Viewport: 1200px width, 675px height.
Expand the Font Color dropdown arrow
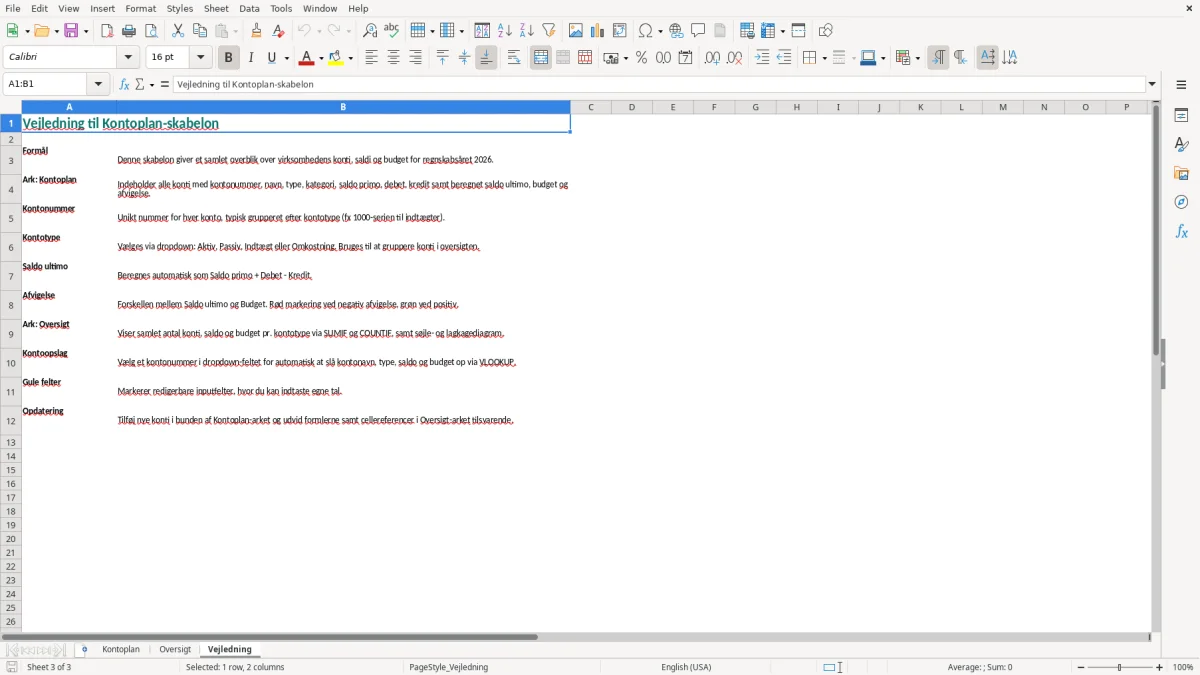click(x=320, y=58)
